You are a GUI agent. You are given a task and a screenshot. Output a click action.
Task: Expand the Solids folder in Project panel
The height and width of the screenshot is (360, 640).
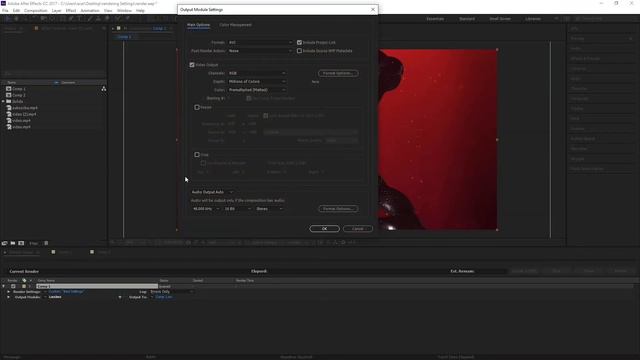click(x=3, y=101)
